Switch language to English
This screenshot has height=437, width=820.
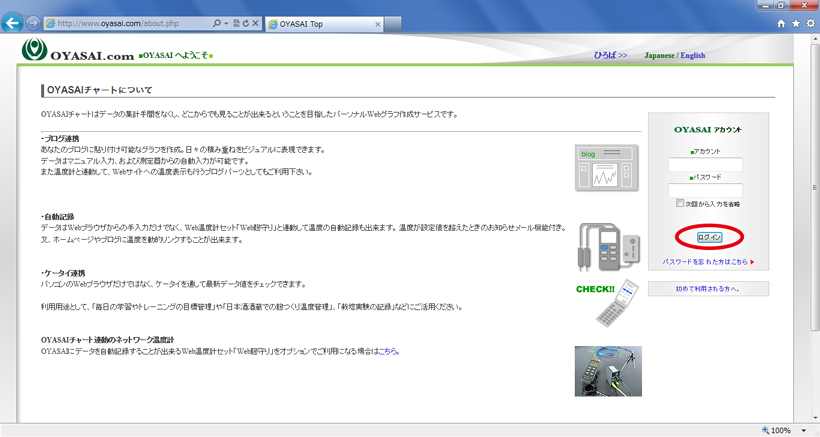pyautogui.click(x=692, y=55)
